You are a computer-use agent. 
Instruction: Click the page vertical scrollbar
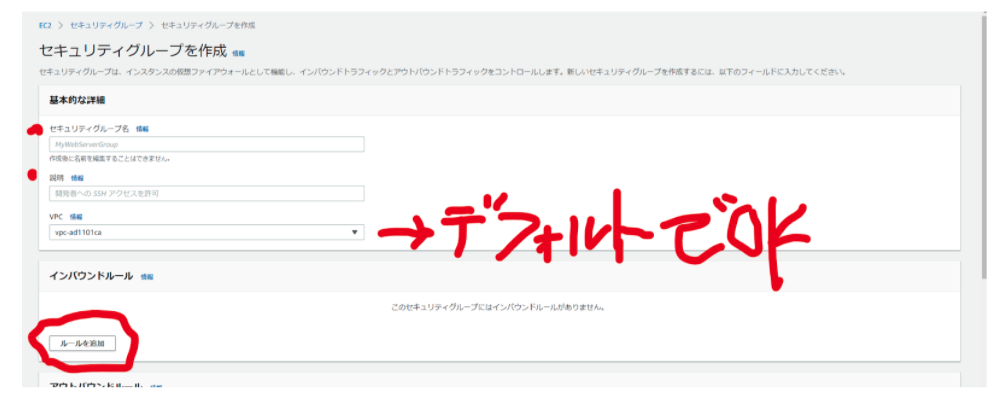(x=984, y=146)
